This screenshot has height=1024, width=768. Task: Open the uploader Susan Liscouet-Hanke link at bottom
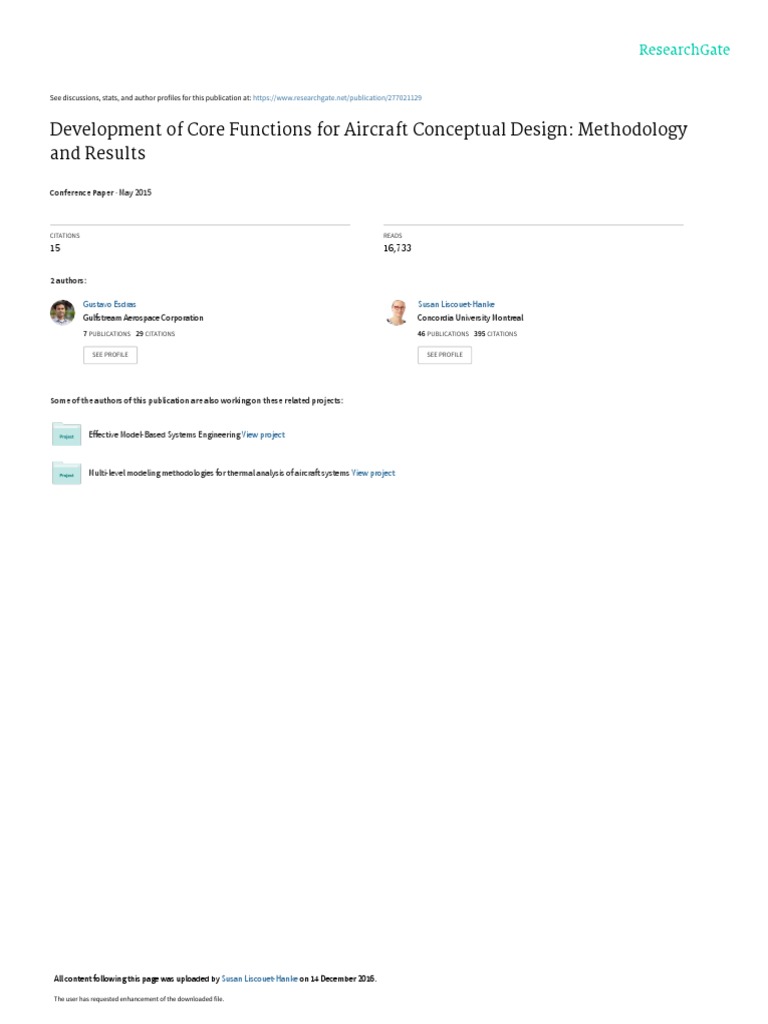pyautogui.click(x=259, y=979)
